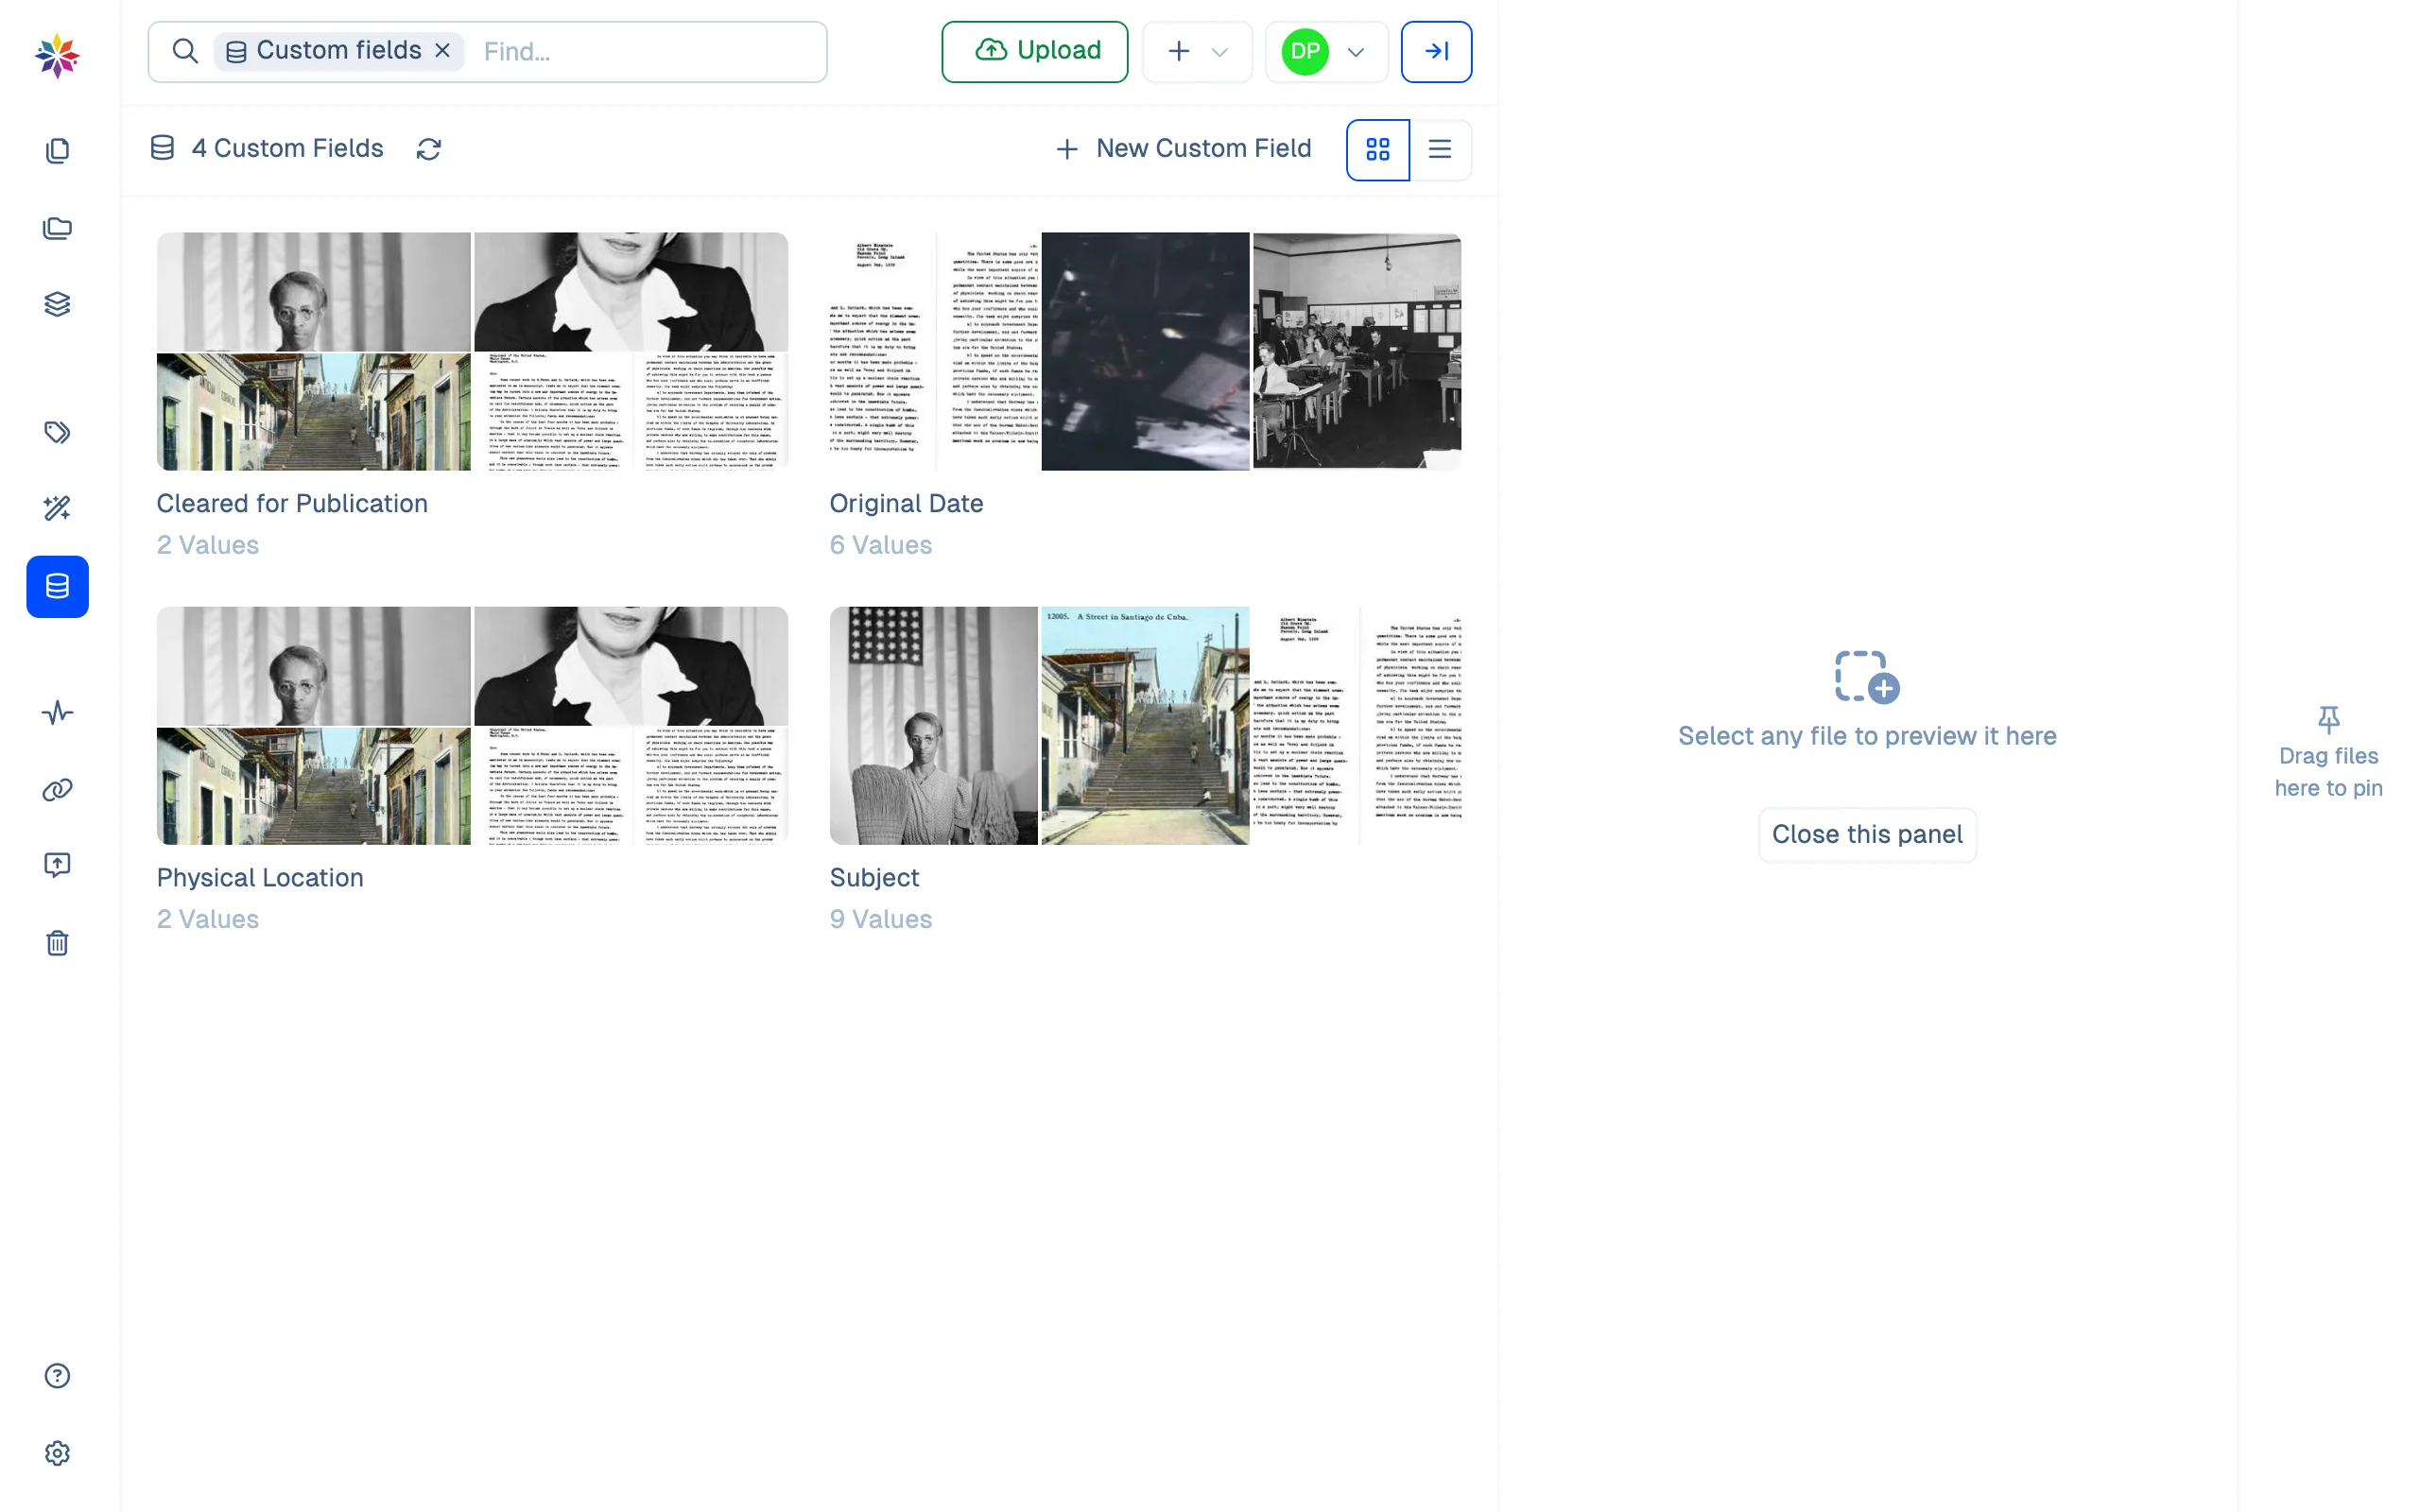2420x1512 pixels.
Task: Click the colorful app logo
Action: click(57, 56)
